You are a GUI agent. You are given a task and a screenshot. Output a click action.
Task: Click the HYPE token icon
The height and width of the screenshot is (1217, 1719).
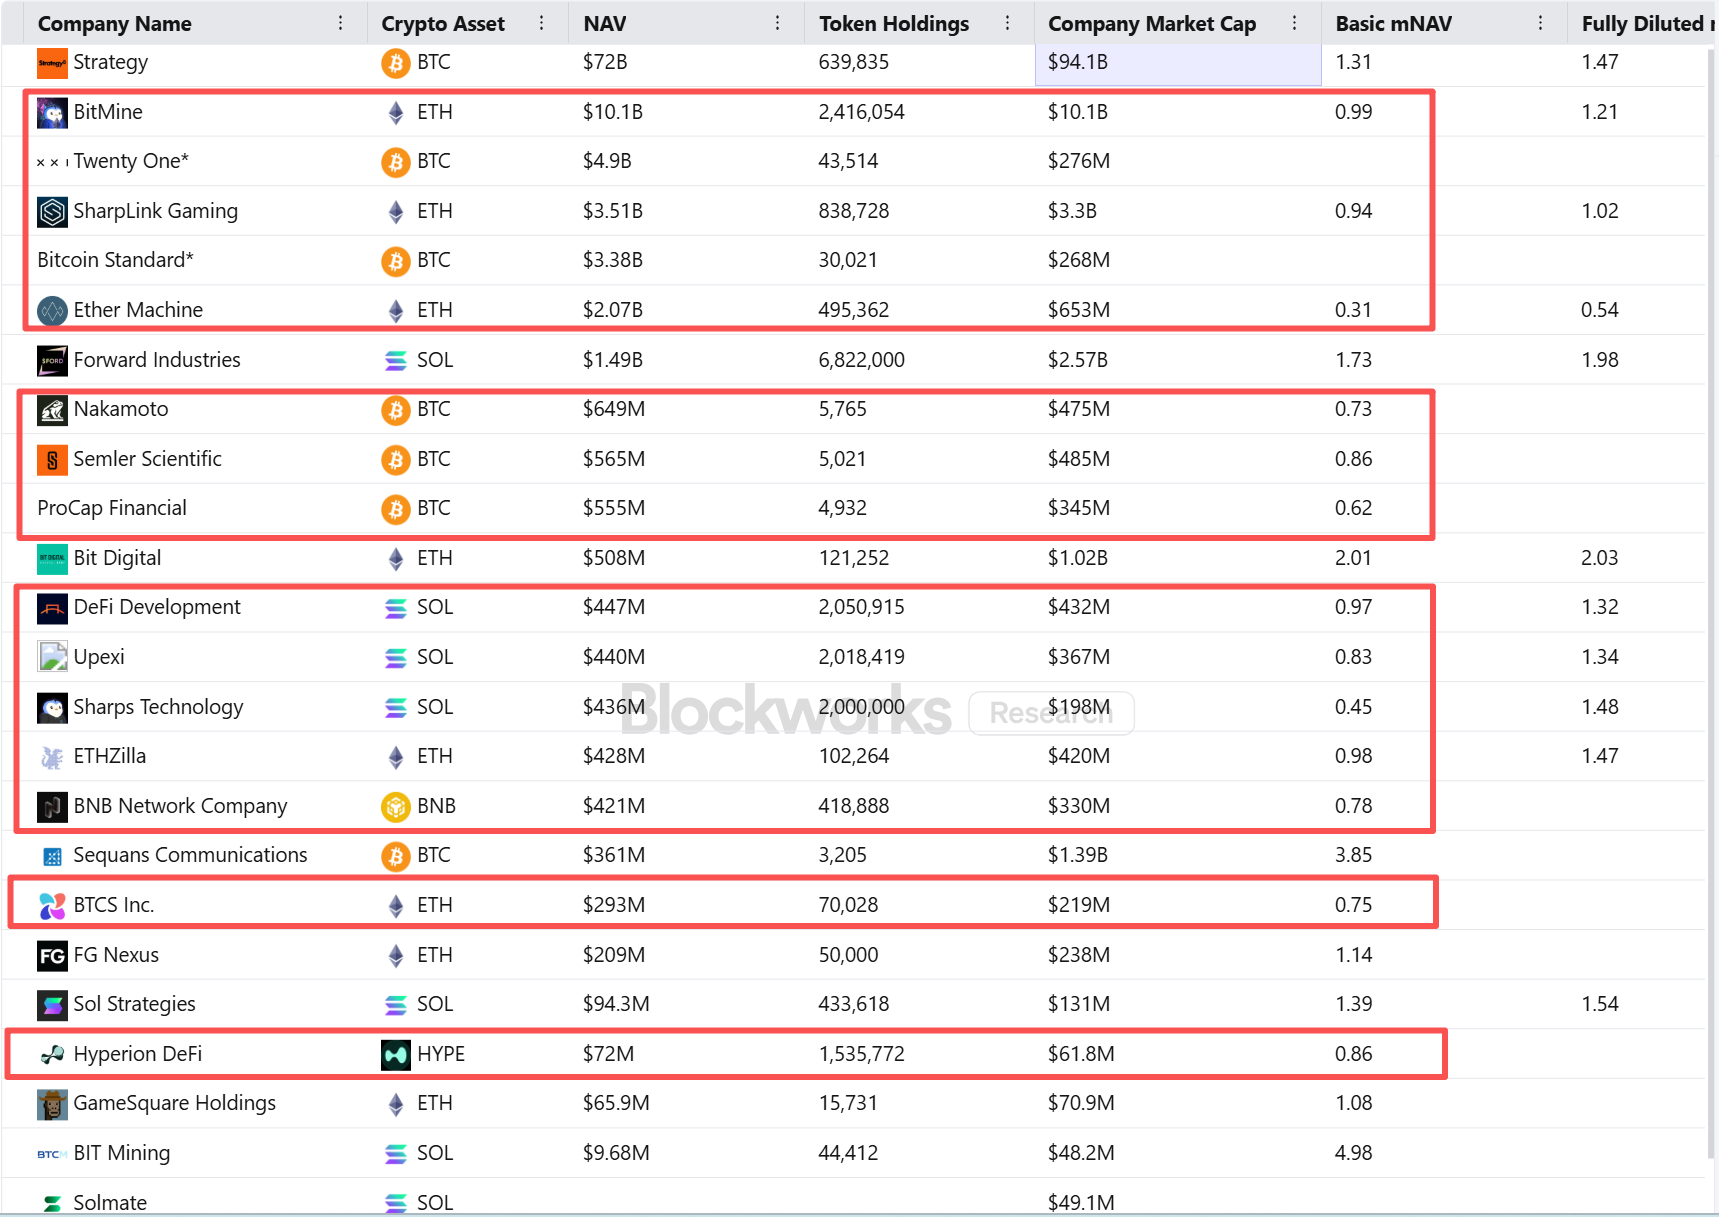(396, 1055)
